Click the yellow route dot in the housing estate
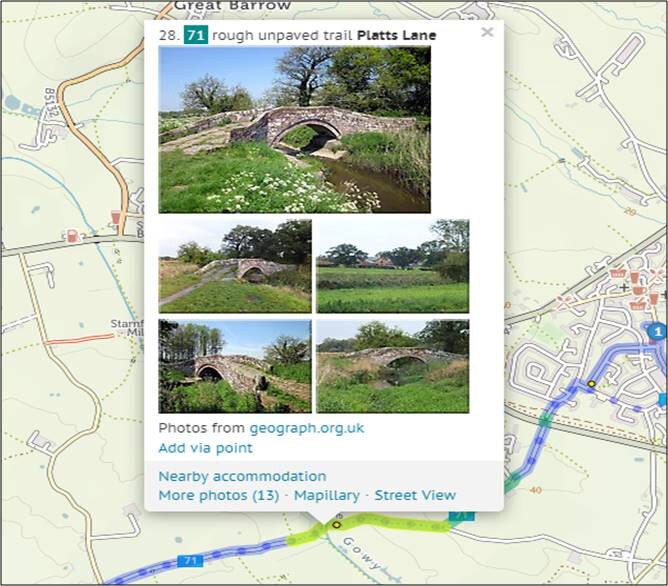This screenshot has height=586, width=668. (591, 383)
